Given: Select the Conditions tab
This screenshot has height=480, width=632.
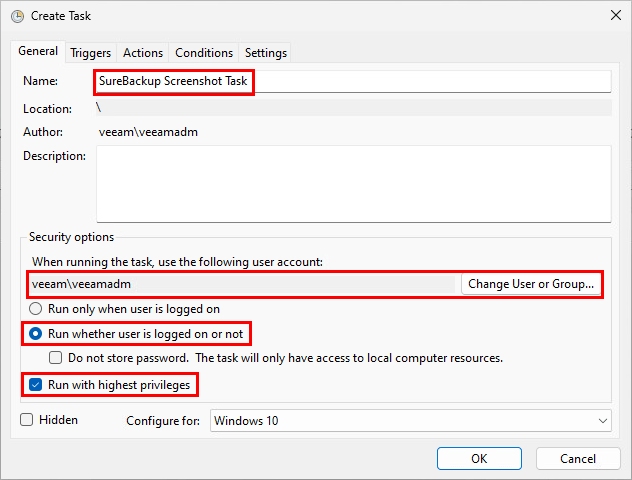Looking at the screenshot, I should click(x=204, y=53).
